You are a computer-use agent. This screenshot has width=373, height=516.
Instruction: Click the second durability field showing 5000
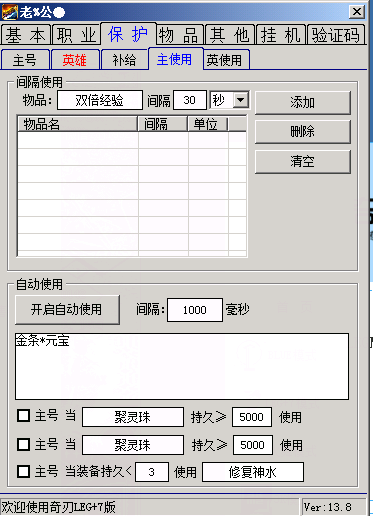[253, 445]
